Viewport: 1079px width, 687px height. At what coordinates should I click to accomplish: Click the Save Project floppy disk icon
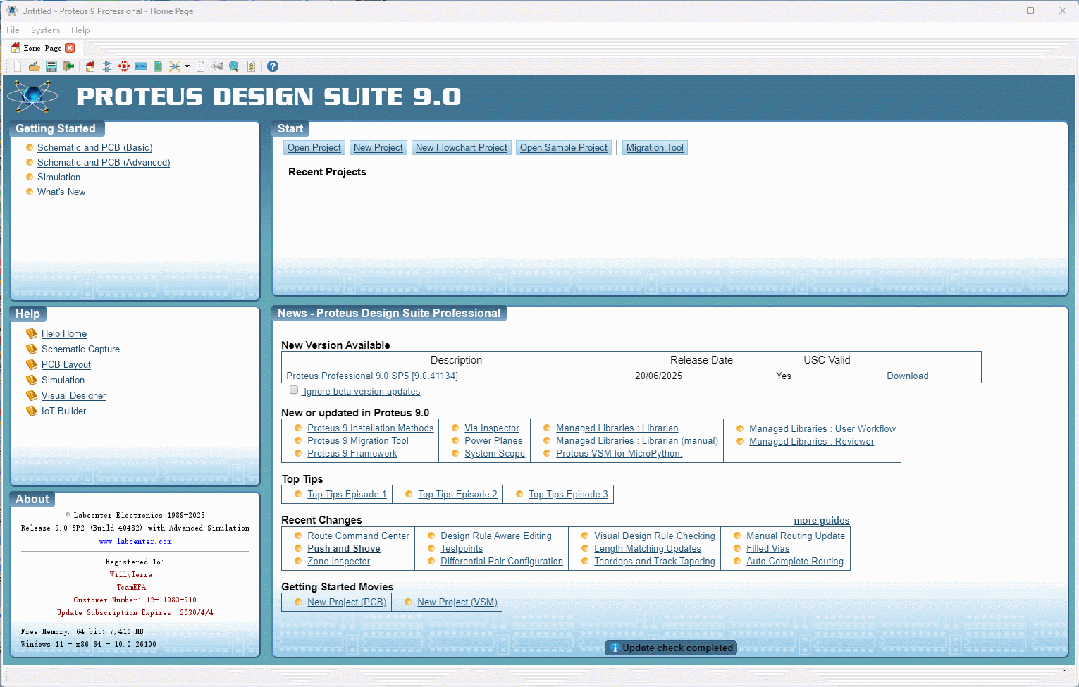(x=52, y=67)
